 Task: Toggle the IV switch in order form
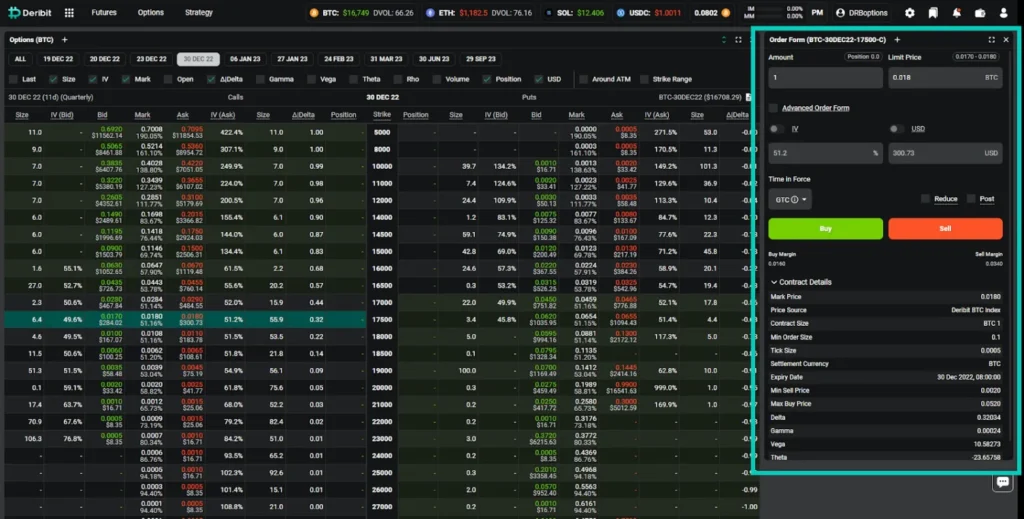(777, 129)
